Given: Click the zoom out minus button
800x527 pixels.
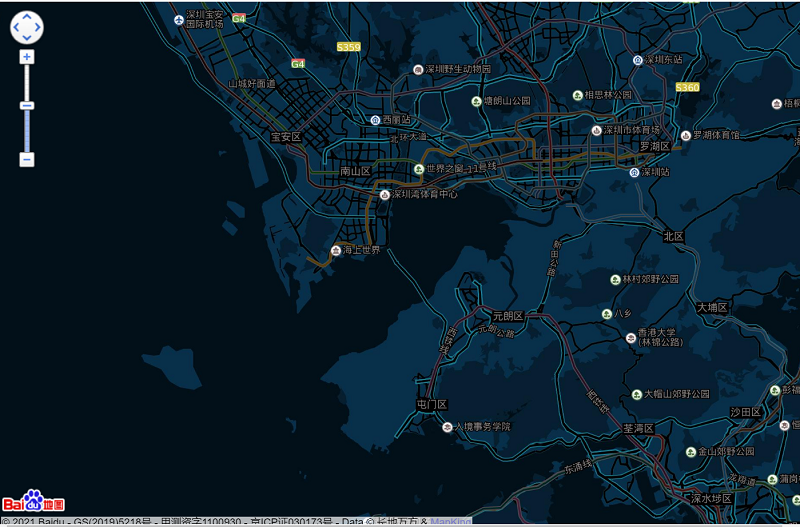Looking at the screenshot, I should 27,159.
